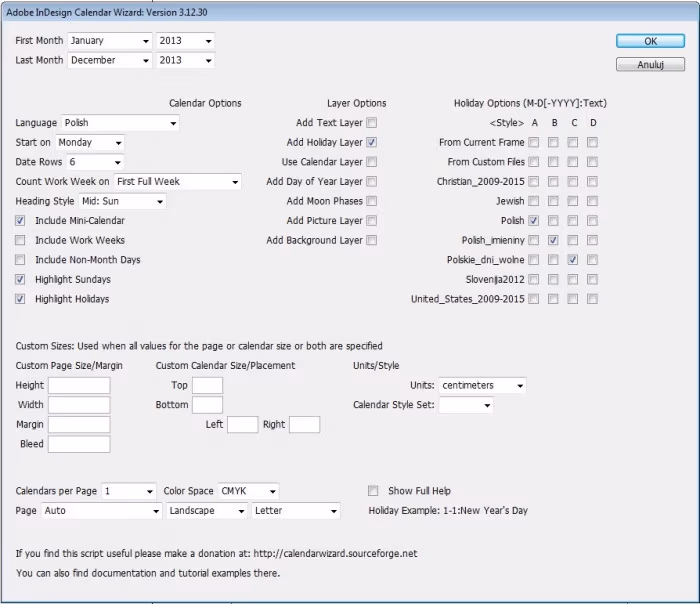Image resolution: width=700 pixels, height=604 pixels.
Task: Enable Add Day of Year Layer
Action: click(x=371, y=182)
